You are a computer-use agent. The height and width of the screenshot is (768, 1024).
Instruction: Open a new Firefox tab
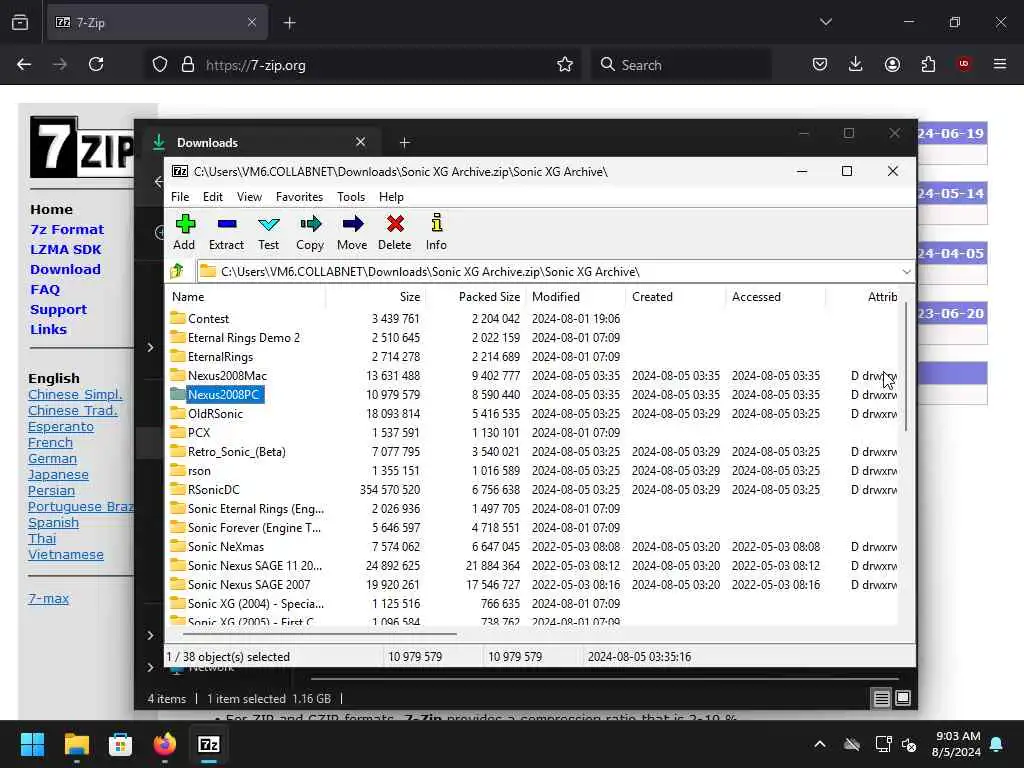click(x=289, y=23)
